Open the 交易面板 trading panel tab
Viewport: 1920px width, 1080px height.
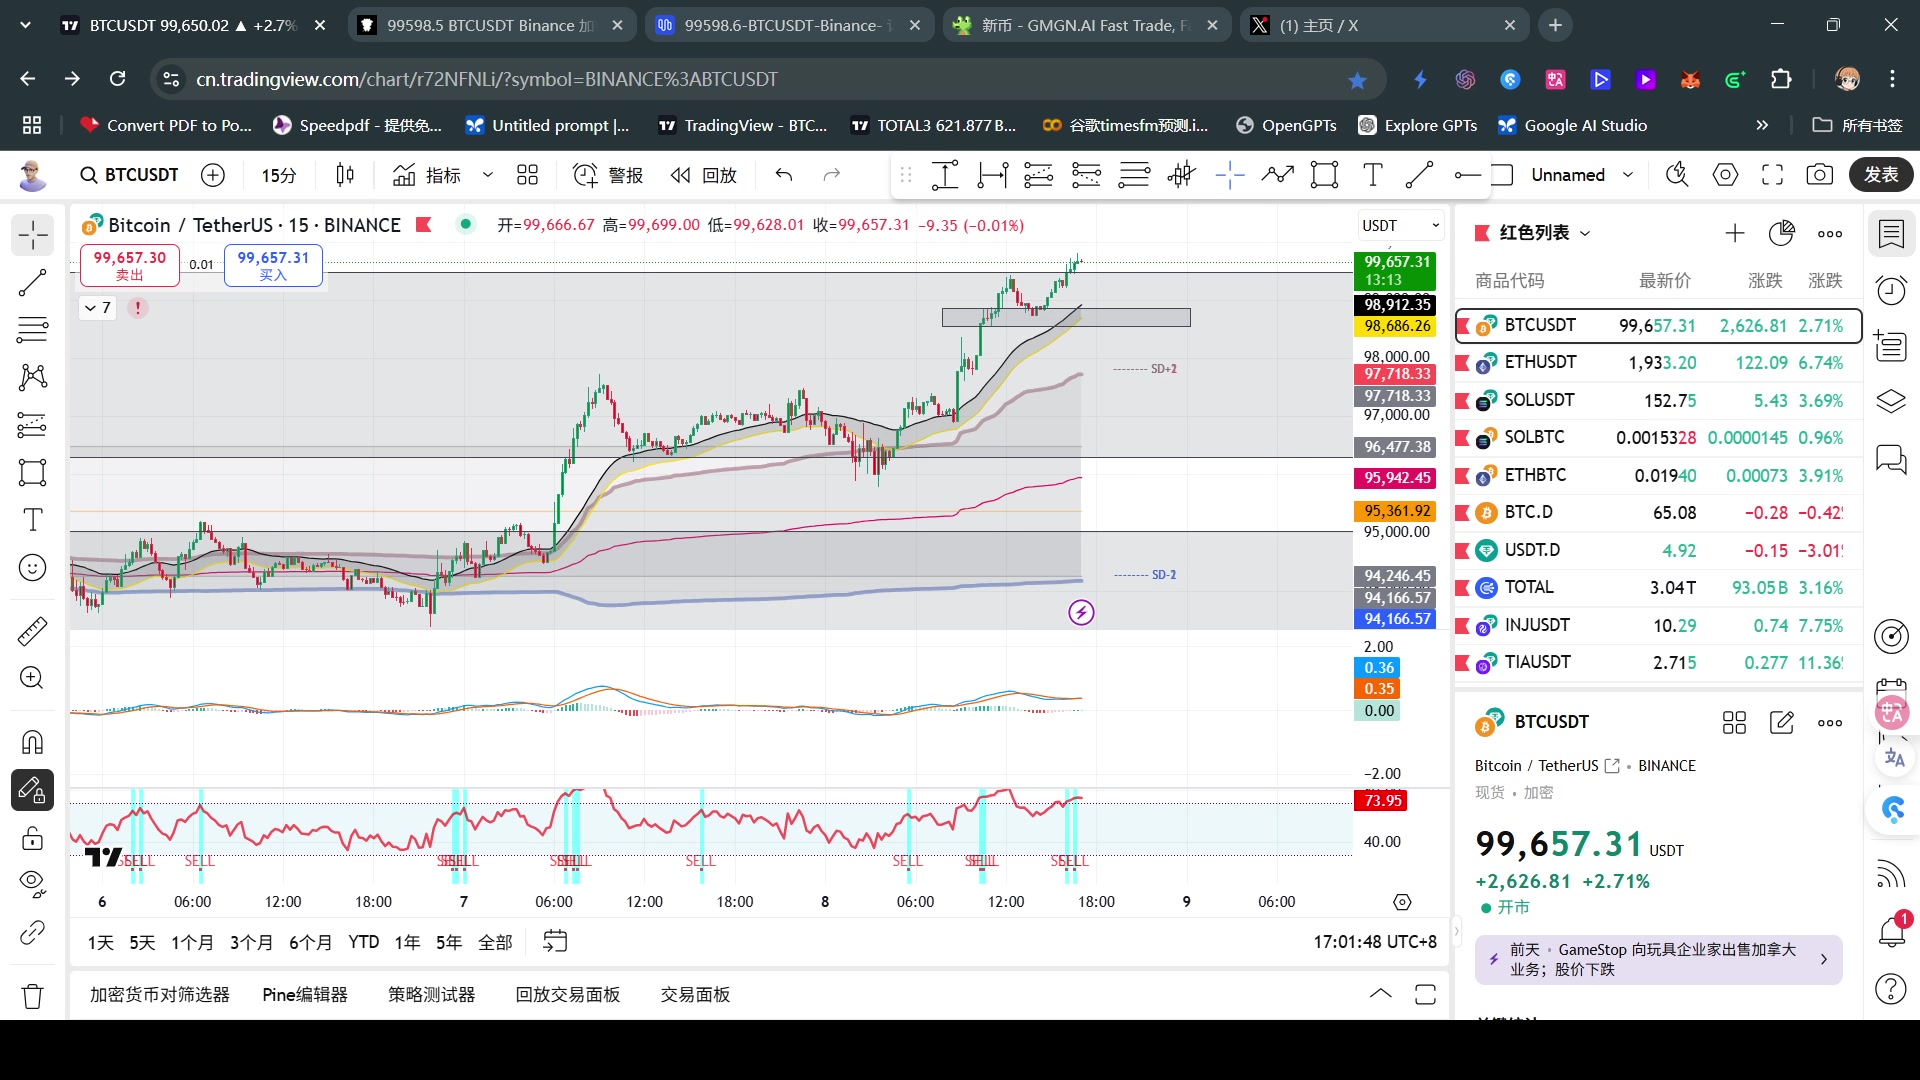(x=695, y=995)
